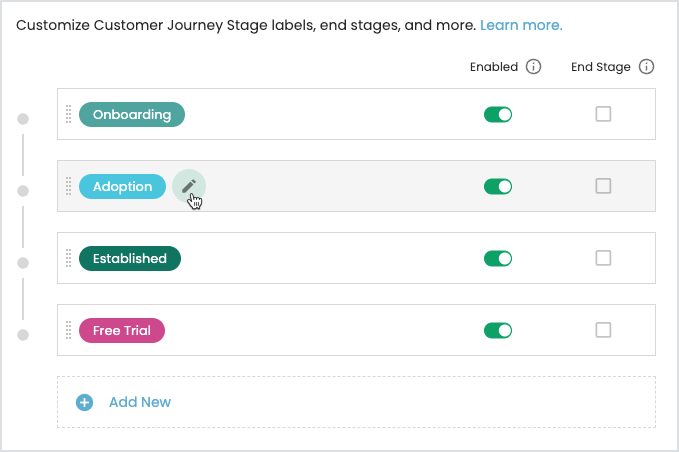Click the Onboarding row drag handle
The width and height of the screenshot is (679, 452).
[69, 114]
